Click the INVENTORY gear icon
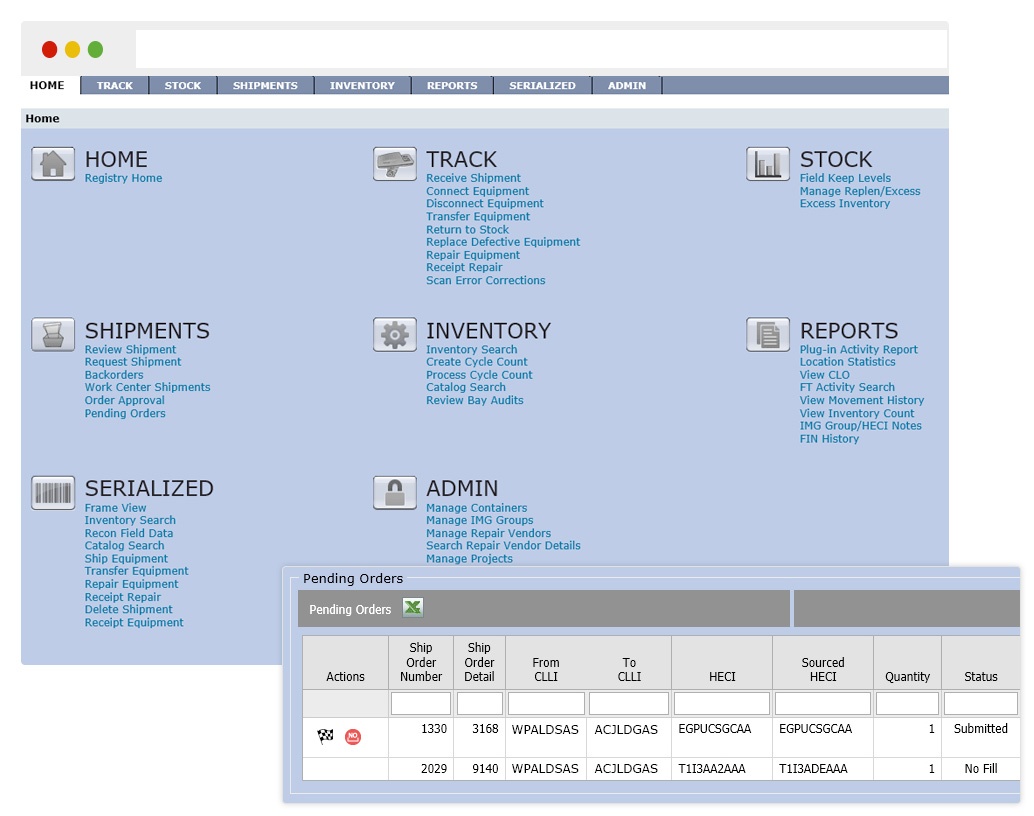Viewport: 1034px width, 816px height. pos(394,334)
